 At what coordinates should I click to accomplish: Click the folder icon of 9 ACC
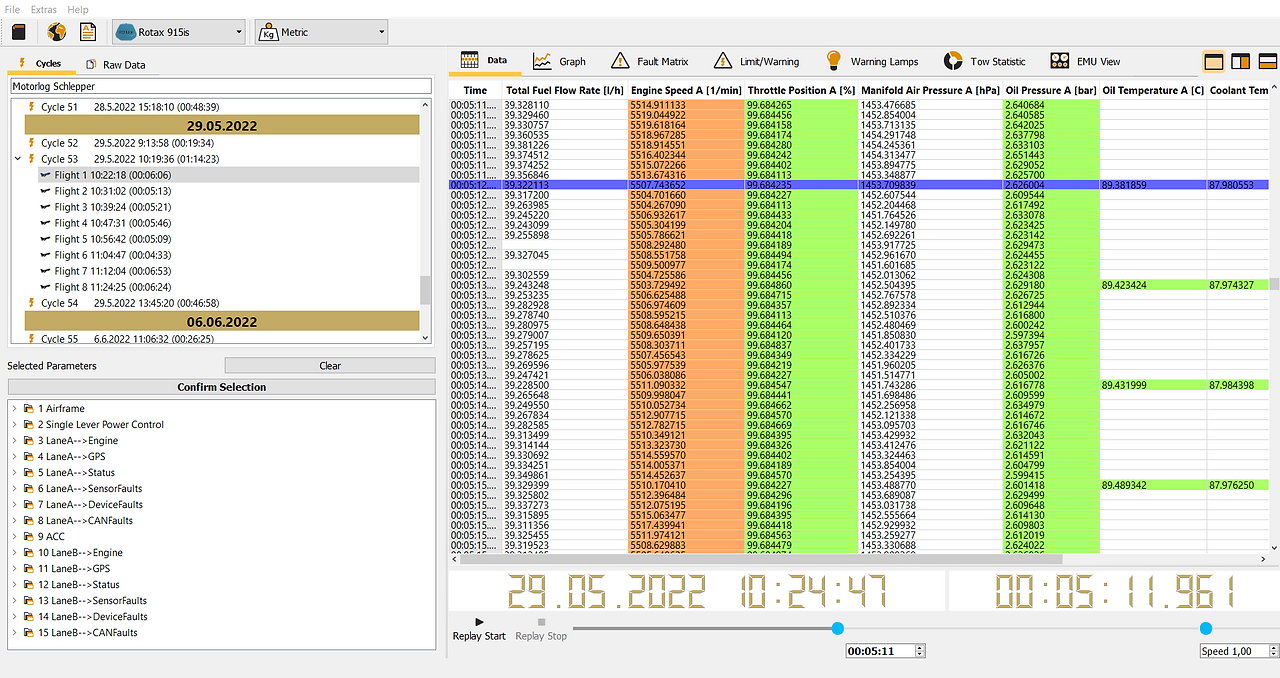click(x=29, y=537)
